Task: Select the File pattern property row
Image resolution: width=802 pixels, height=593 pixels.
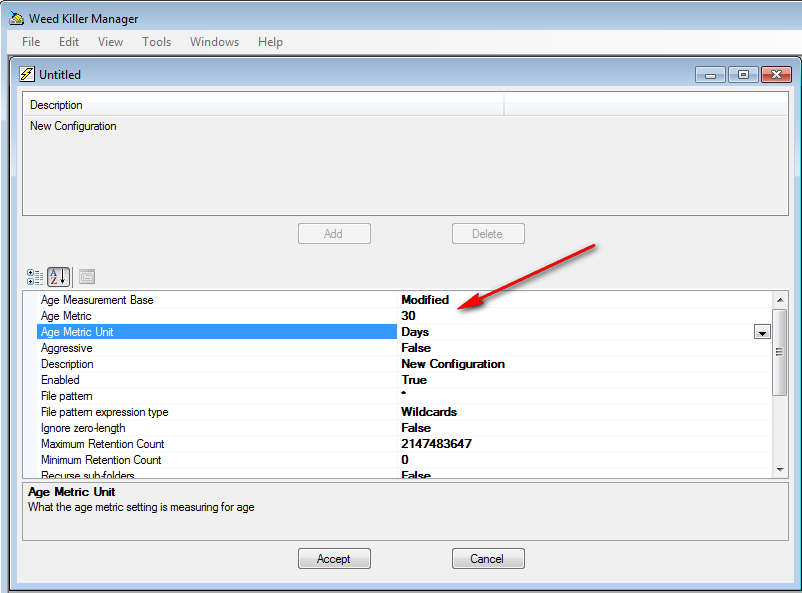Action: pos(217,396)
